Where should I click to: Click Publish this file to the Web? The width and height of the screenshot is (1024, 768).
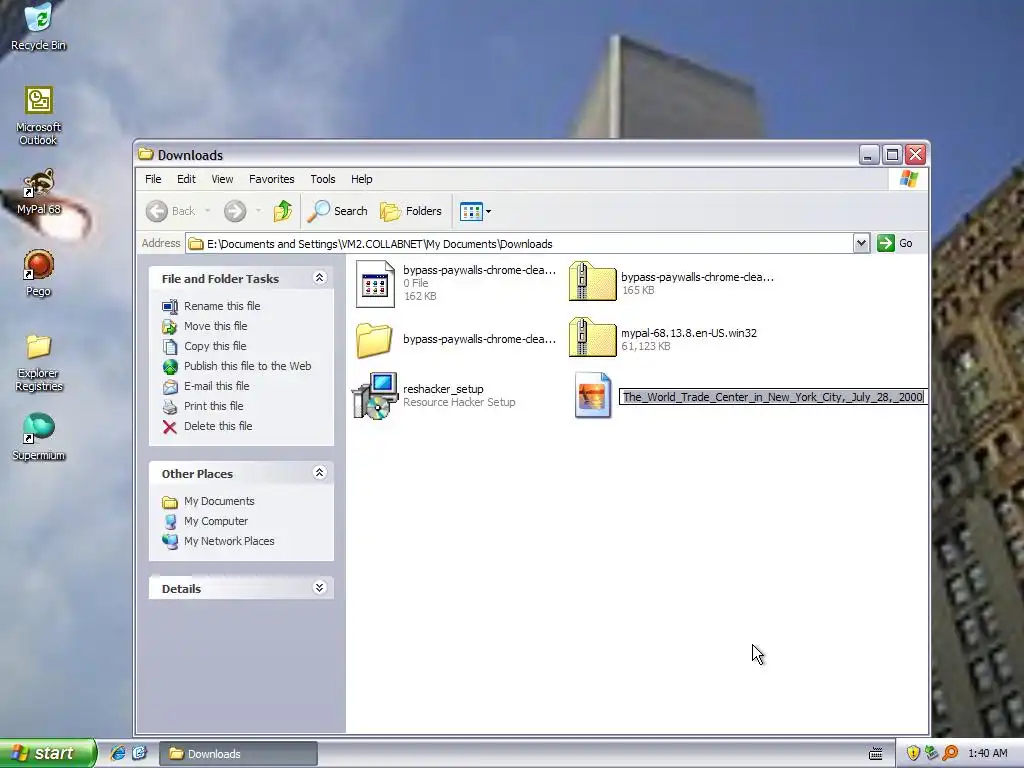coord(248,366)
